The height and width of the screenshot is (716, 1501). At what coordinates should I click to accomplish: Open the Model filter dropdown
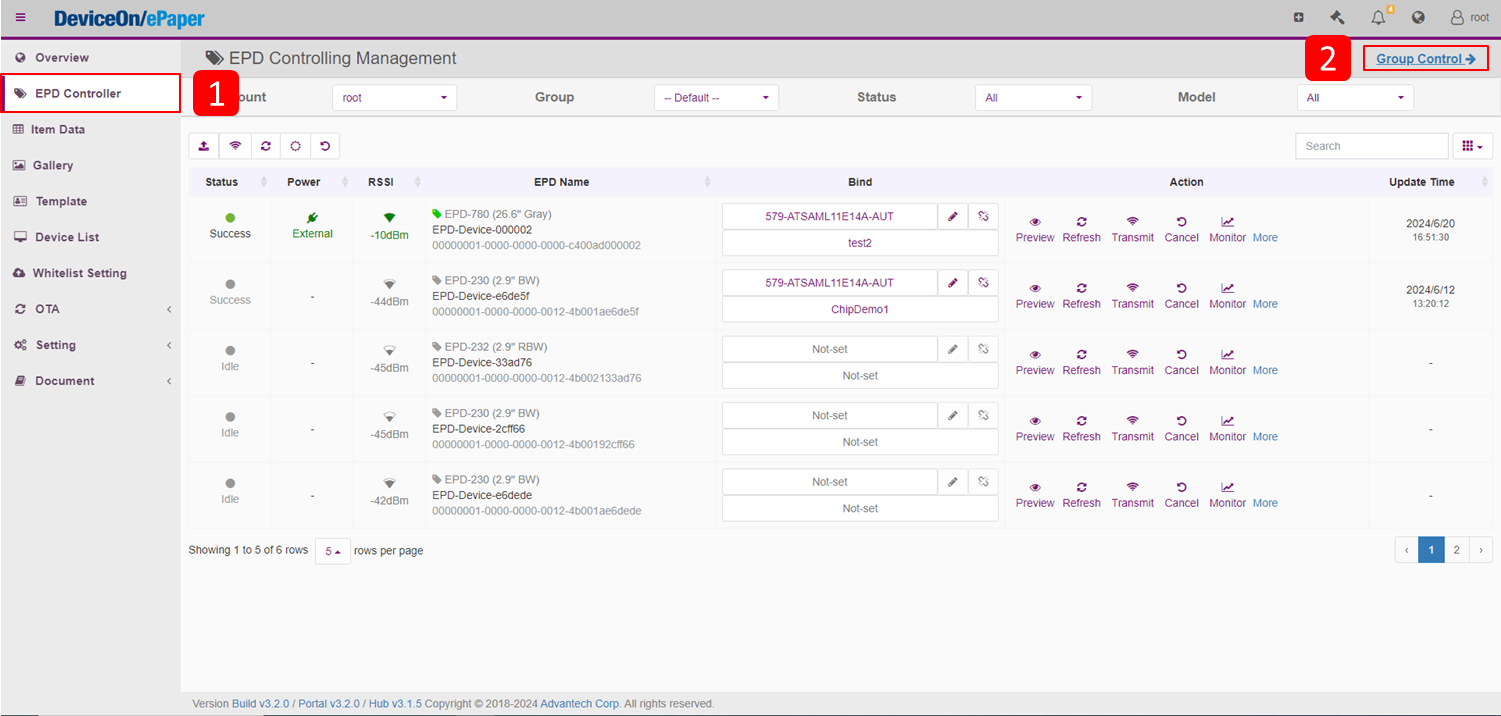click(x=1355, y=98)
